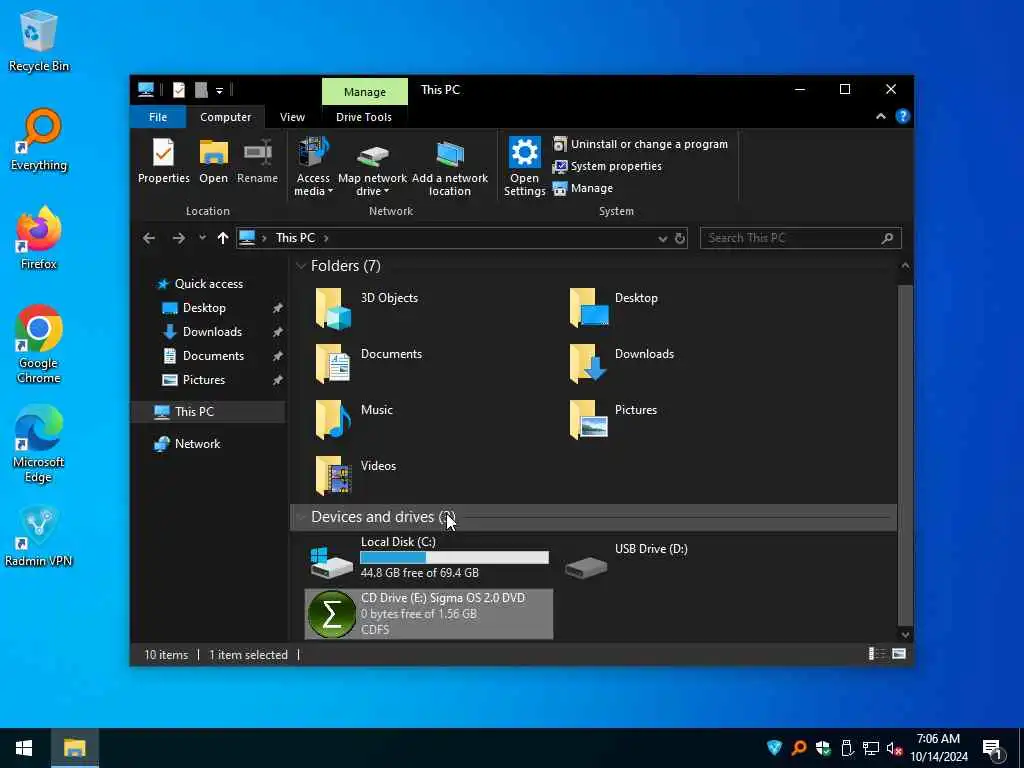Select Quick access in navigation pane
Image resolution: width=1024 pixels, height=768 pixels.
coord(208,283)
